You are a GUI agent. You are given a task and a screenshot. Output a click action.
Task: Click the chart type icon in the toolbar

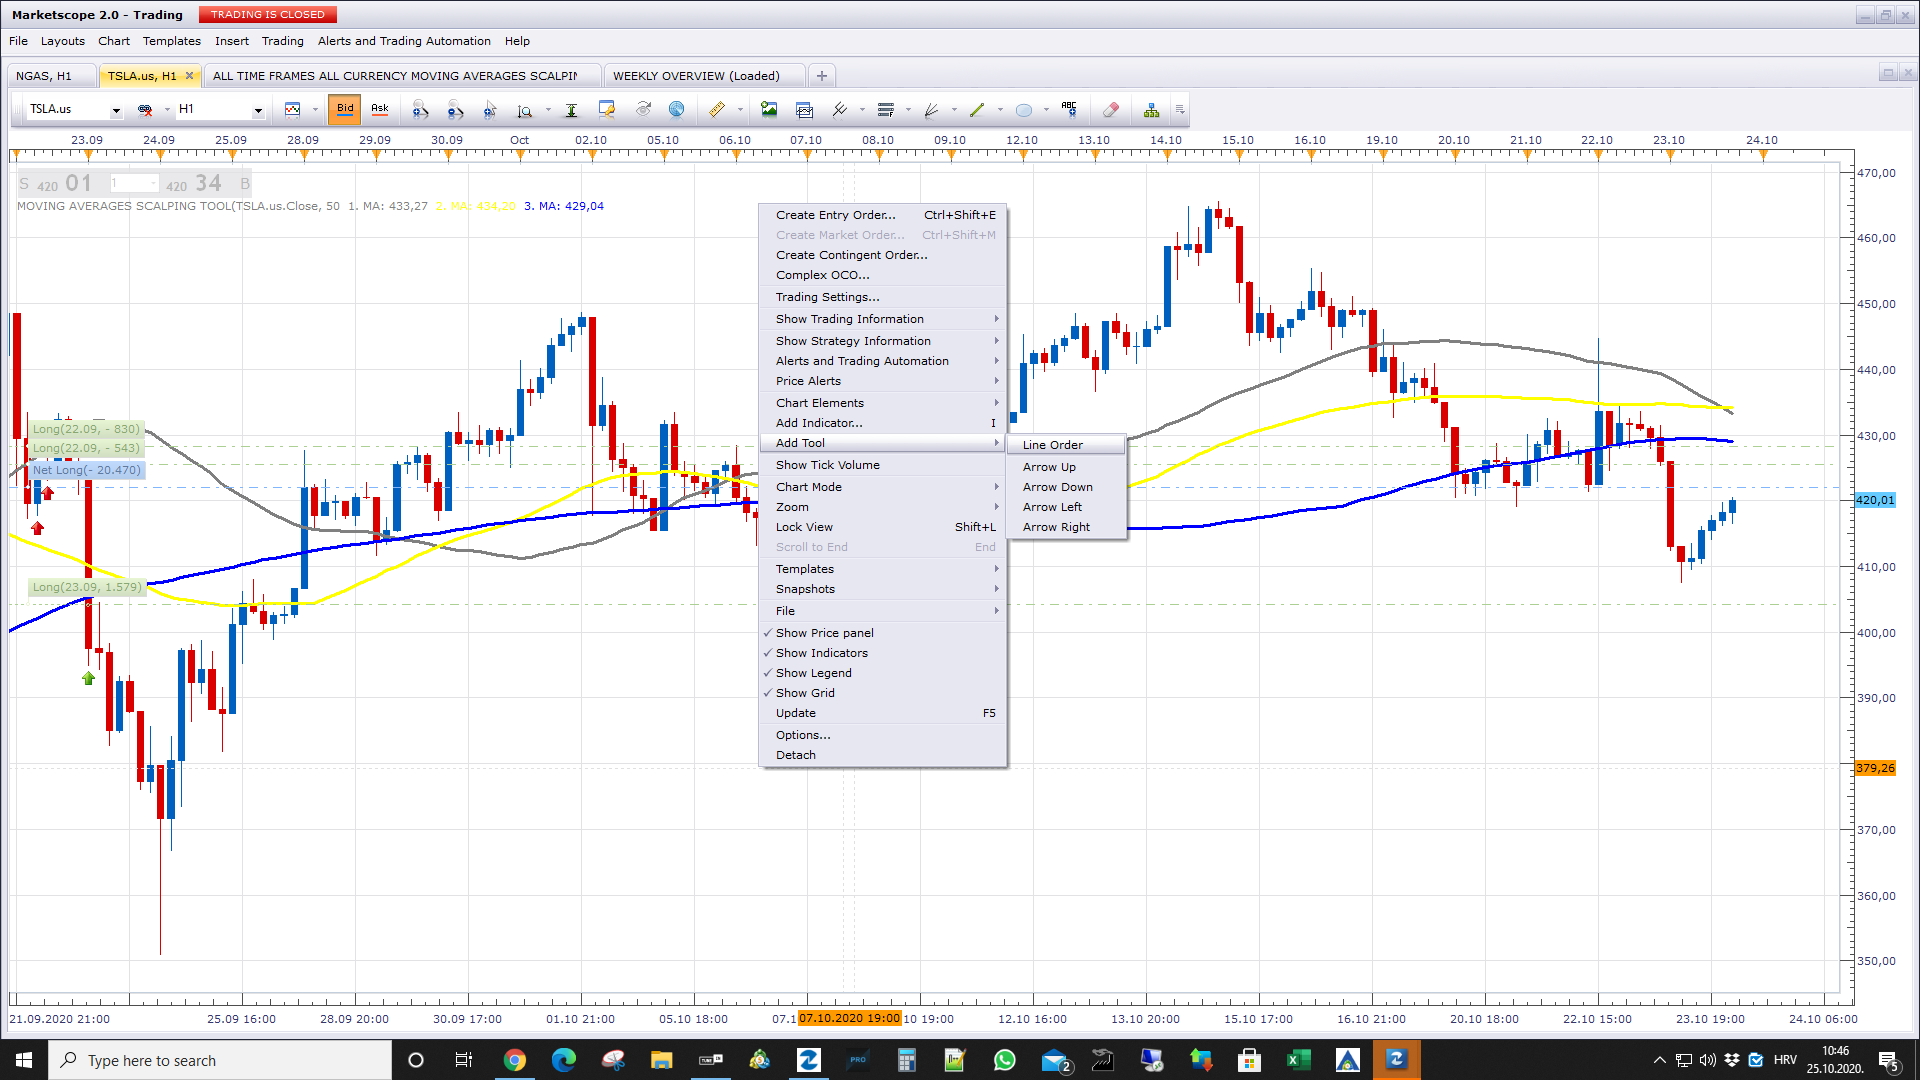click(292, 109)
